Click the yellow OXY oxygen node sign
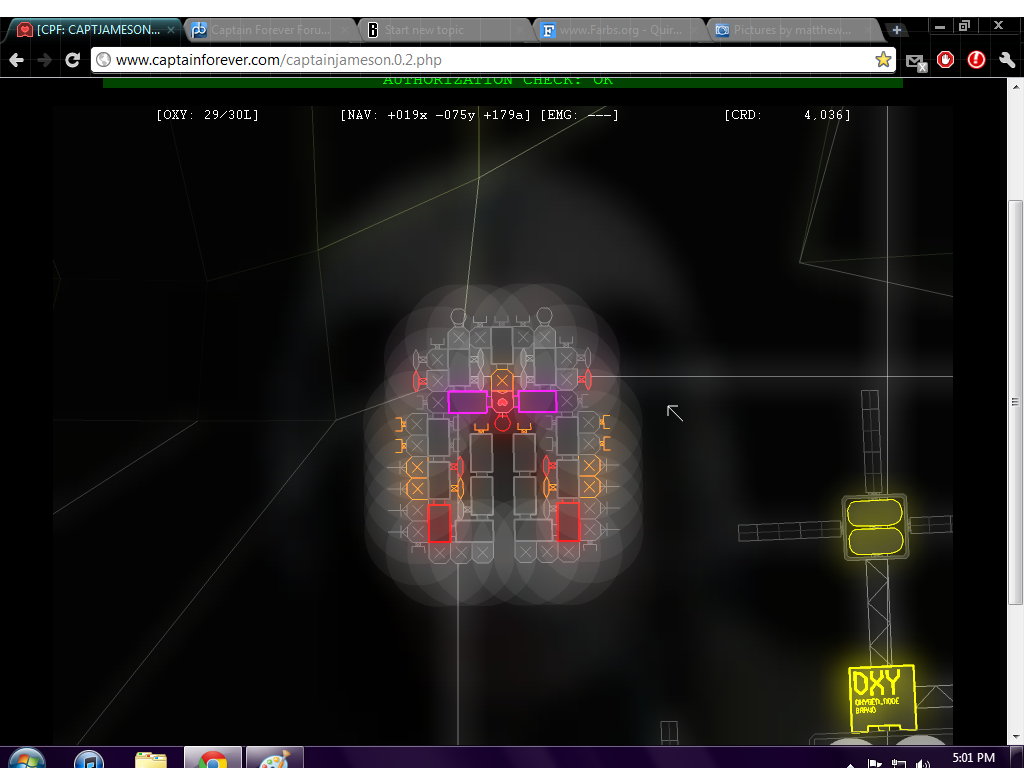This screenshot has width=1024, height=768. pos(882,697)
